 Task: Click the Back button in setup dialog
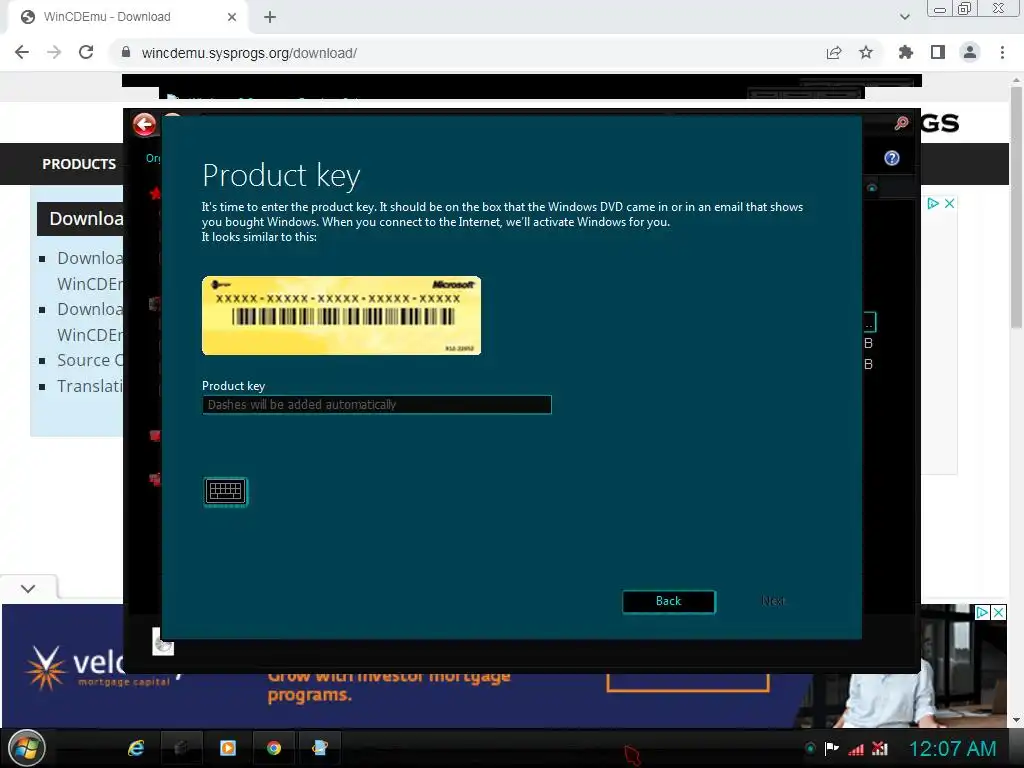click(x=669, y=601)
